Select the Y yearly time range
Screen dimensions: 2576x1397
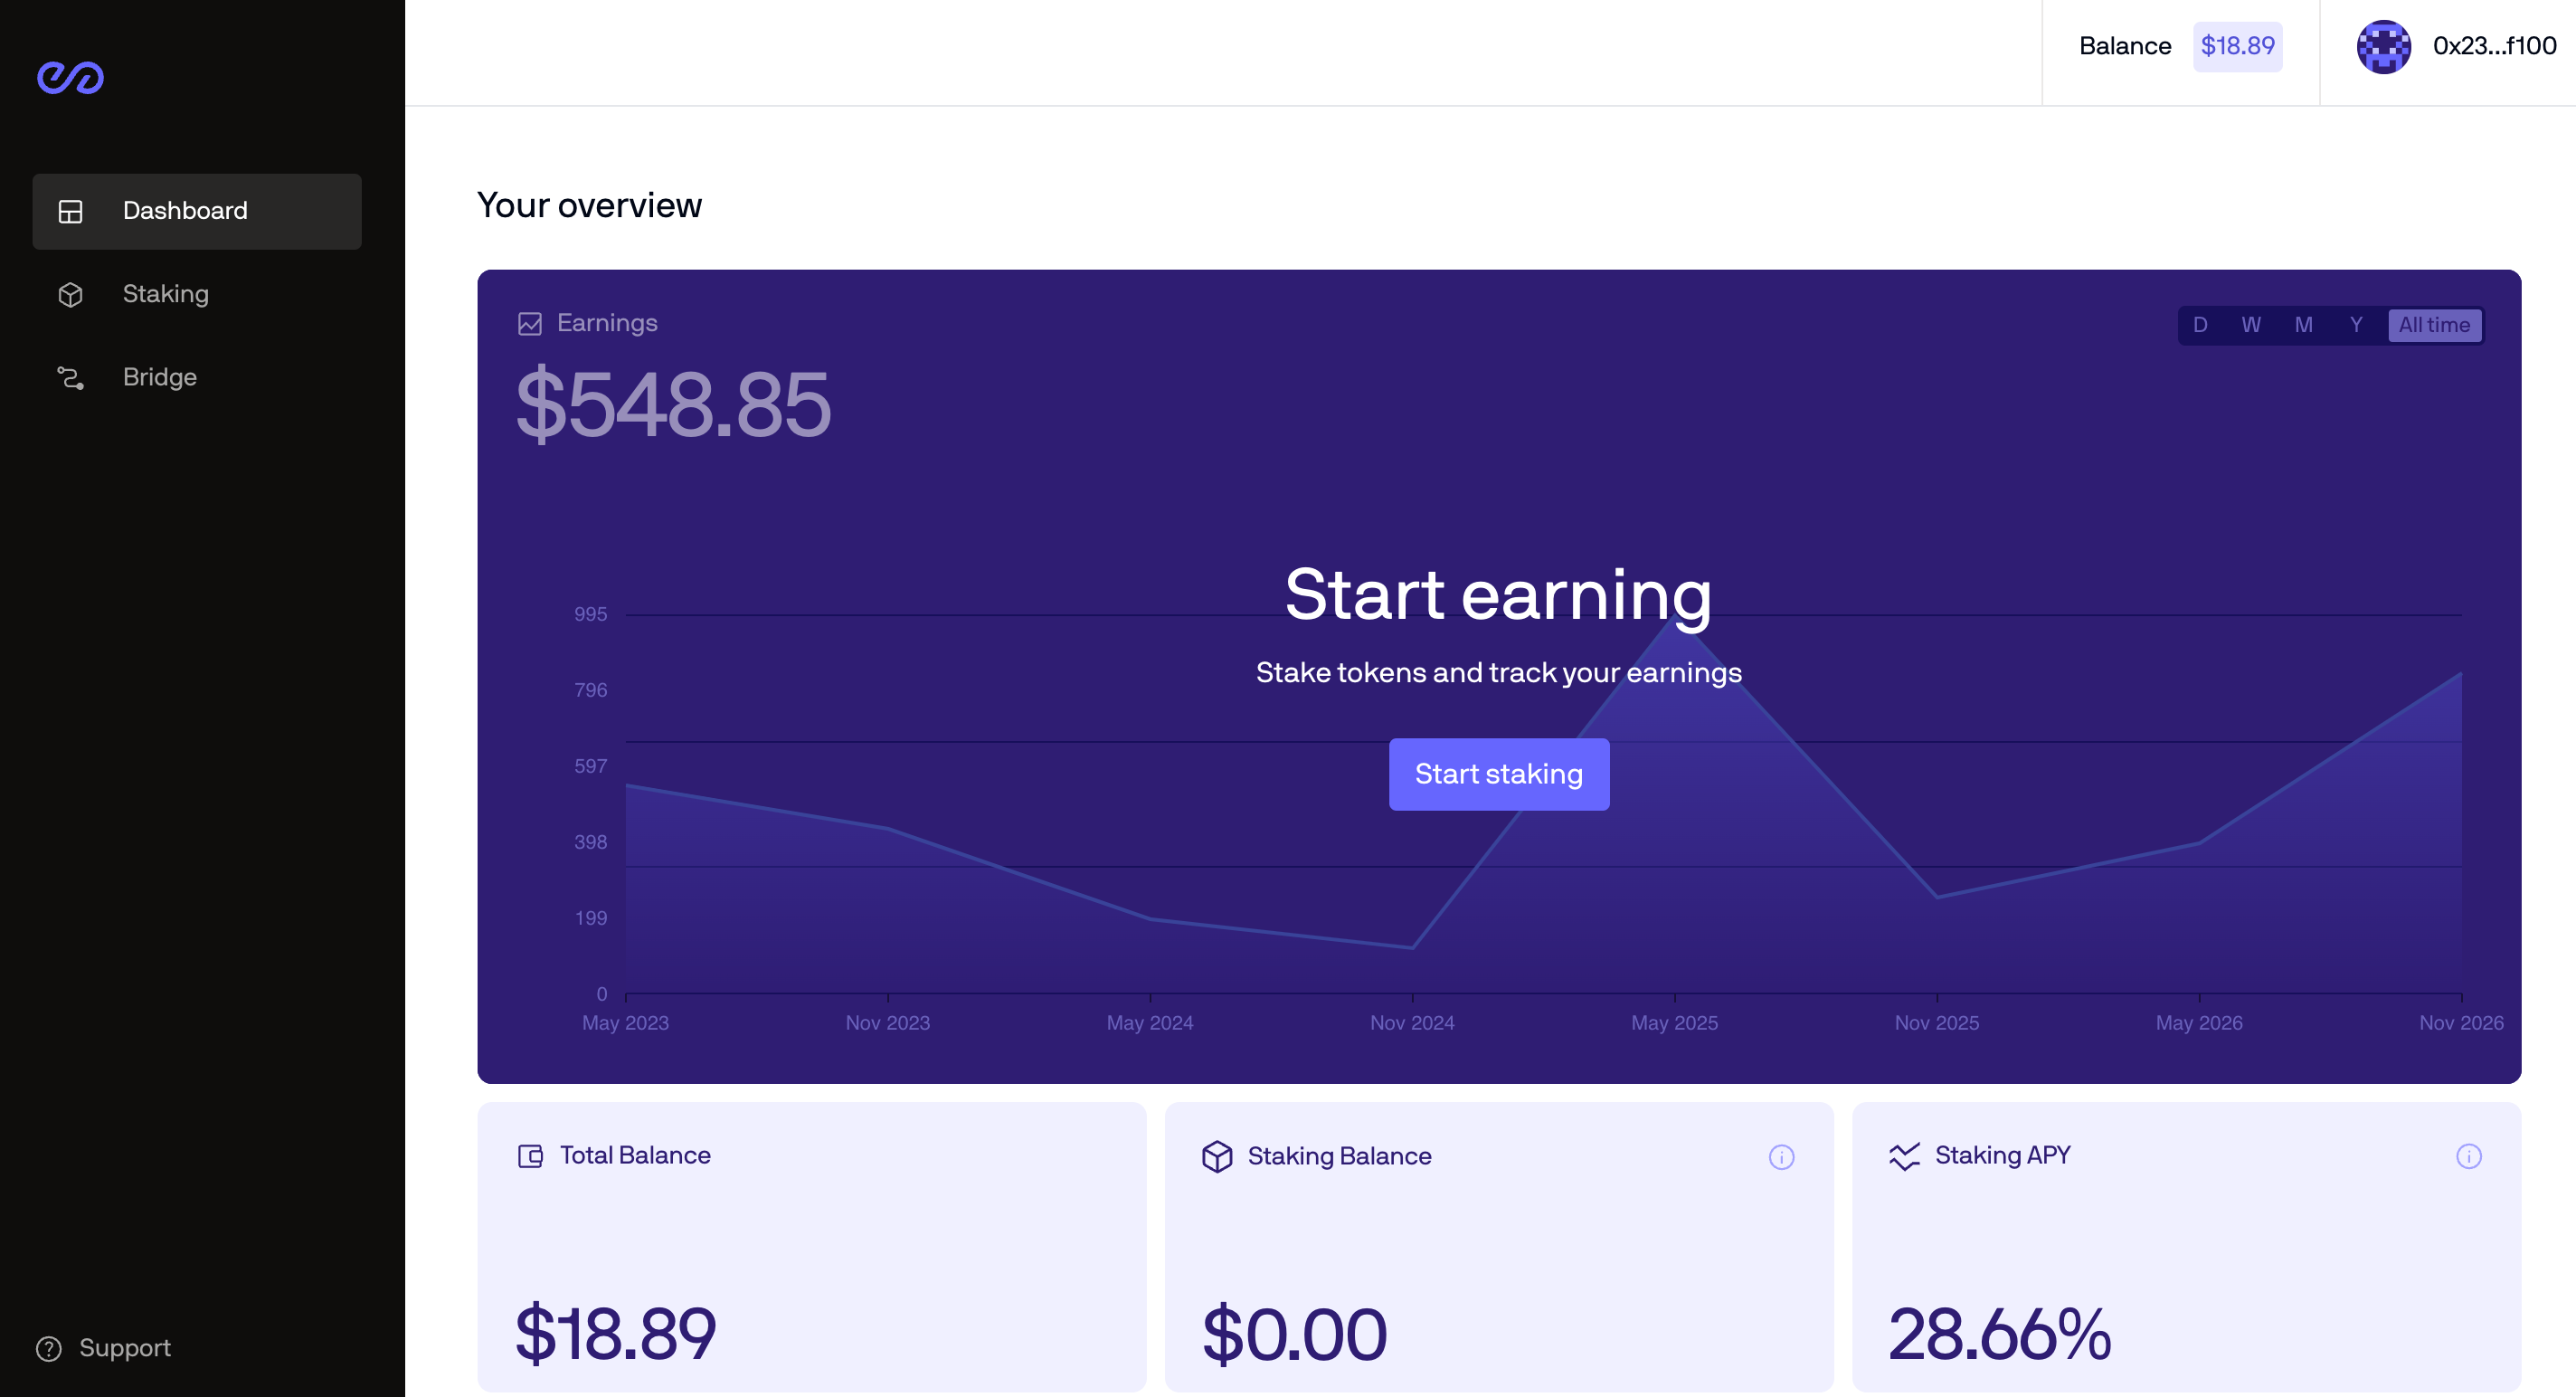click(x=2356, y=325)
